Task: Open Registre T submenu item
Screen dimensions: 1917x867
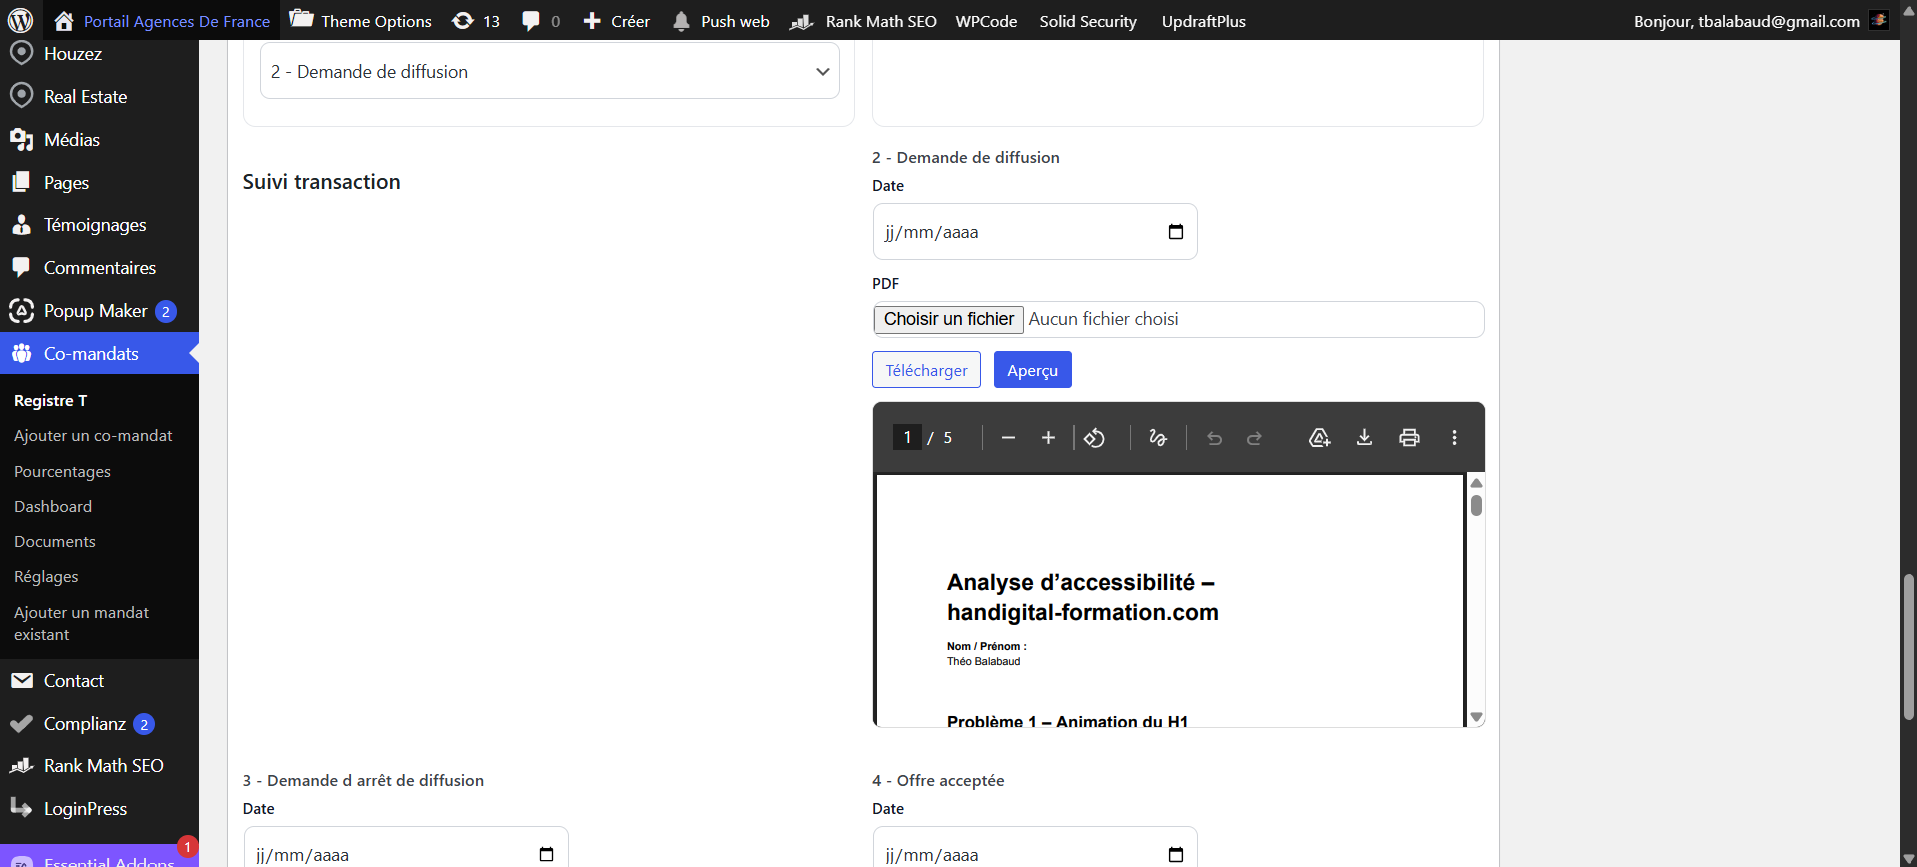Action: click(x=50, y=401)
